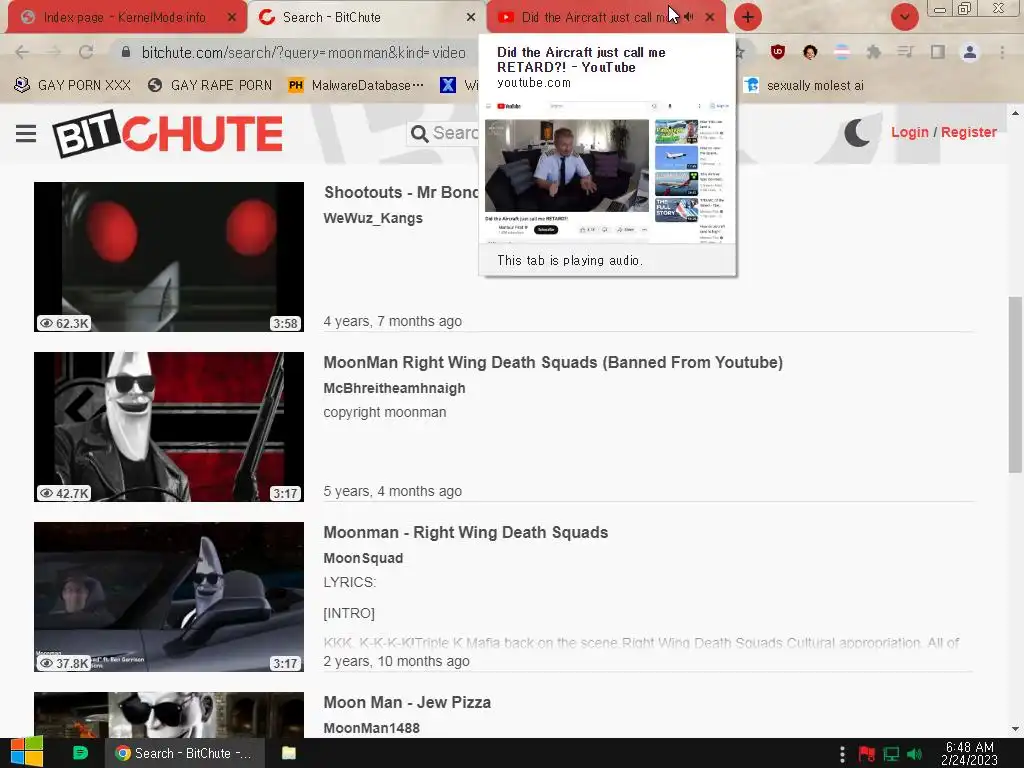
Task: Click the Login link
Action: click(x=910, y=132)
